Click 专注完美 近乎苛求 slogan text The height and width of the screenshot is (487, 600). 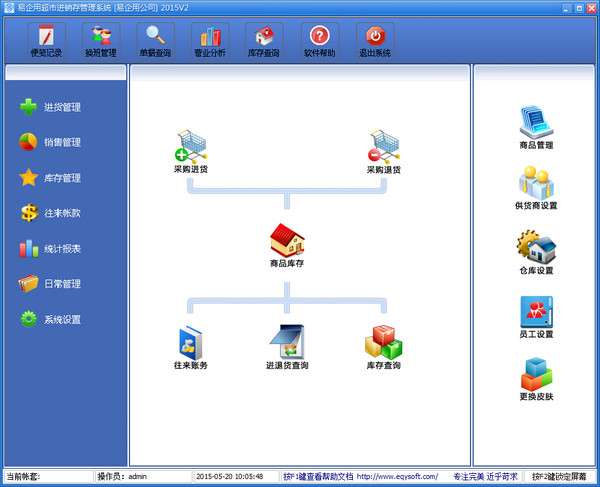point(485,477)
